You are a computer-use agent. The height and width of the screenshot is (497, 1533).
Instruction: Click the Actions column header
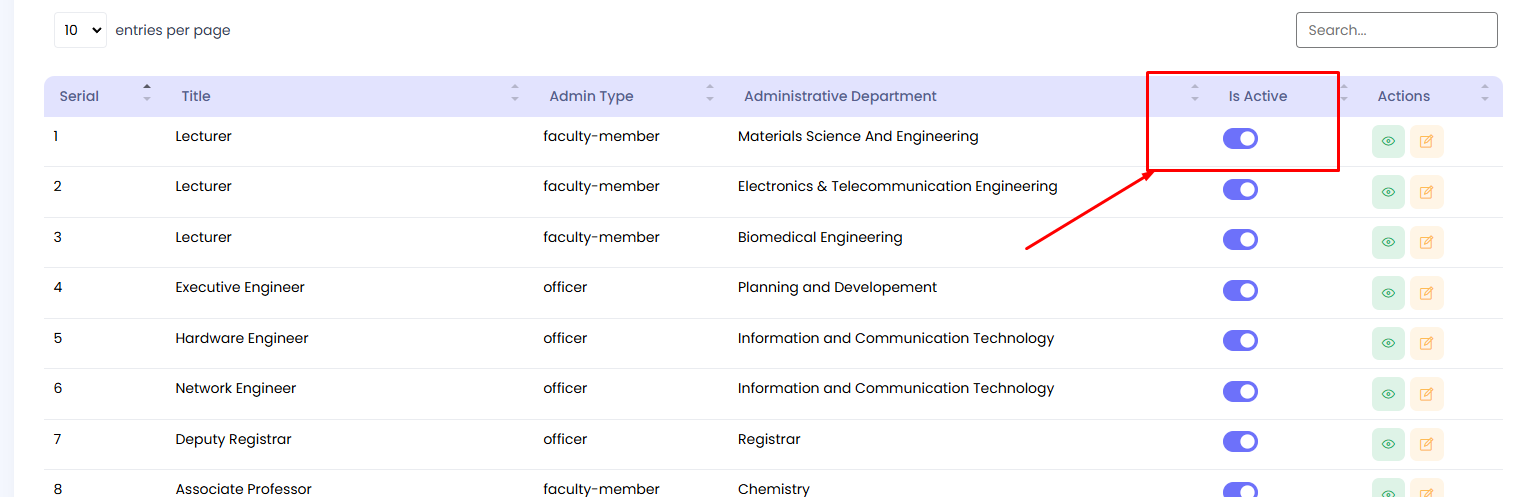[1403, 96]
